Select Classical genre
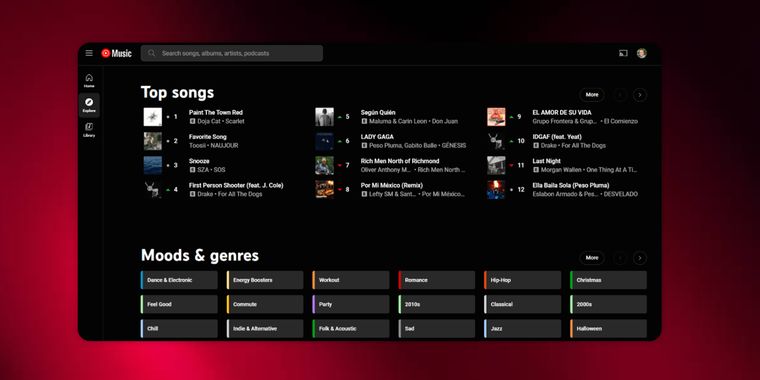The width and height of the screenshot is (760, 380). [x=522, y=304]
